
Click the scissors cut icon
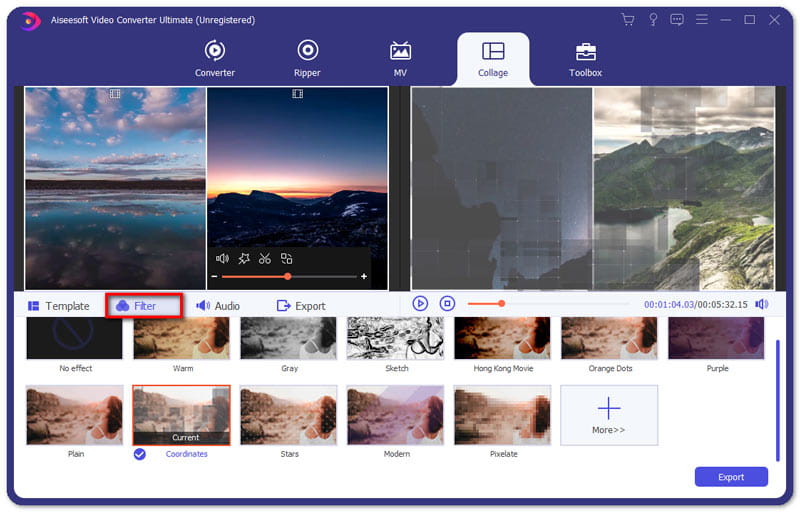(x=264, y=259)
